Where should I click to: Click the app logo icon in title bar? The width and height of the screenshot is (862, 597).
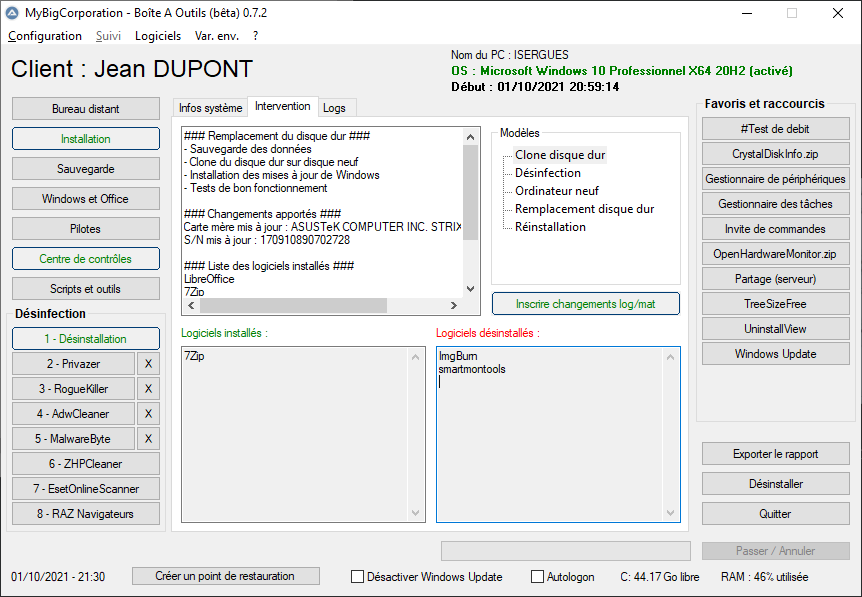click(12, 13)
